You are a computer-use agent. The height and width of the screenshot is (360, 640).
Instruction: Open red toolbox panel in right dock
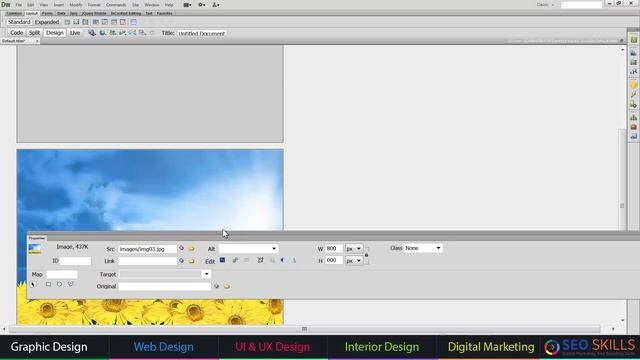633,127
